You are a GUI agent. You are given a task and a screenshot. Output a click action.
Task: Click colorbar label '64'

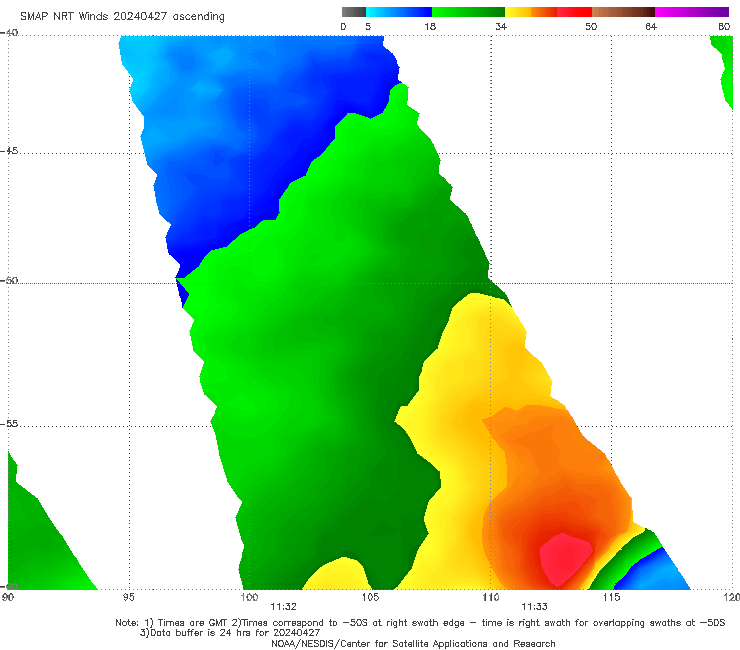(651, 27)
